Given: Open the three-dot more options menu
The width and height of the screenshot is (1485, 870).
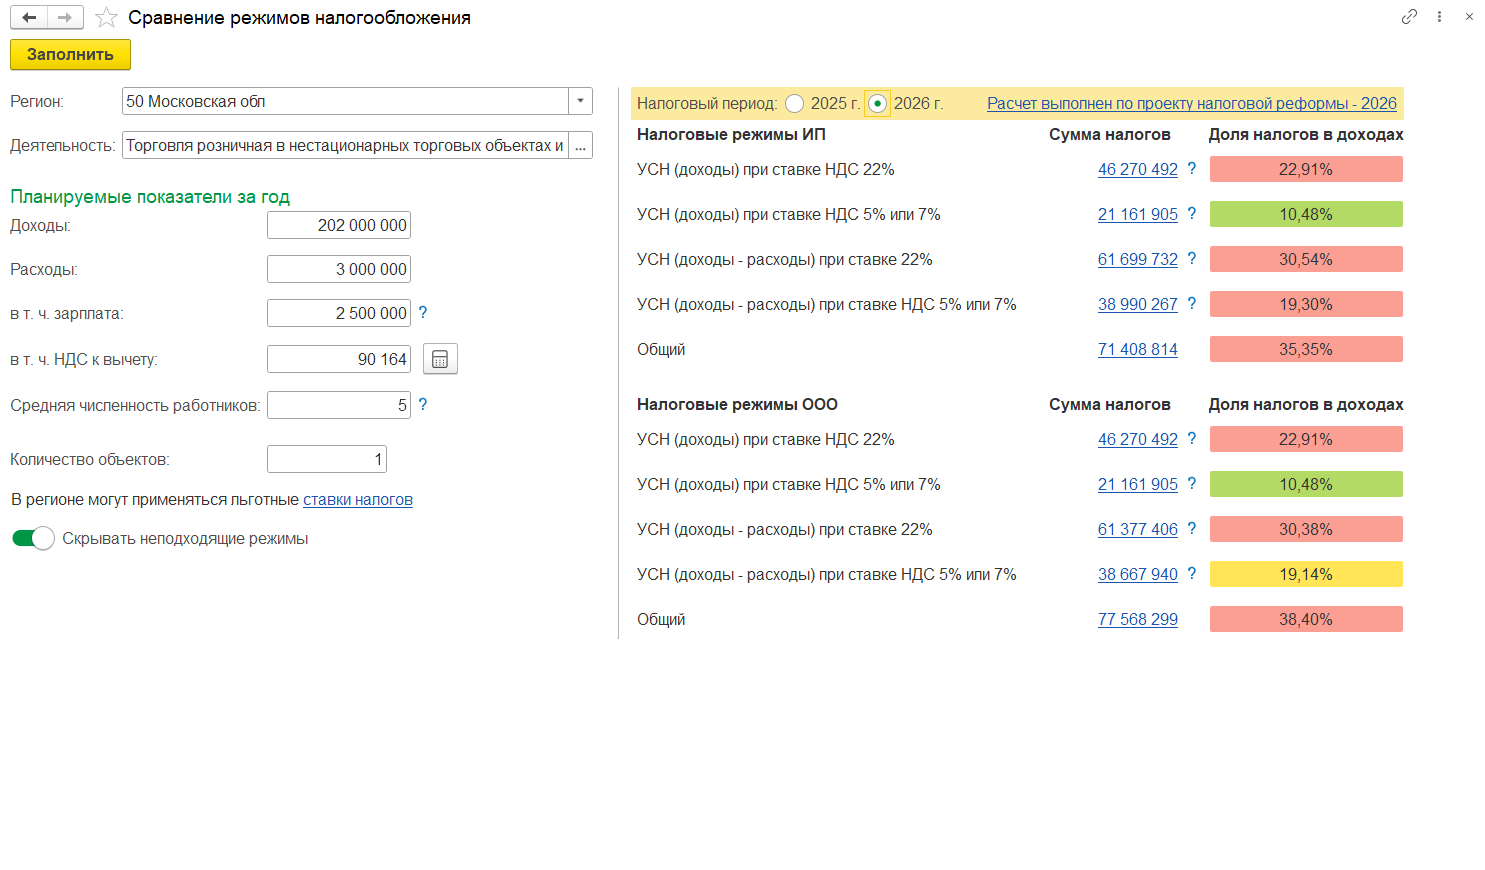Looking at the screenshot, I should click(1439, 17).
